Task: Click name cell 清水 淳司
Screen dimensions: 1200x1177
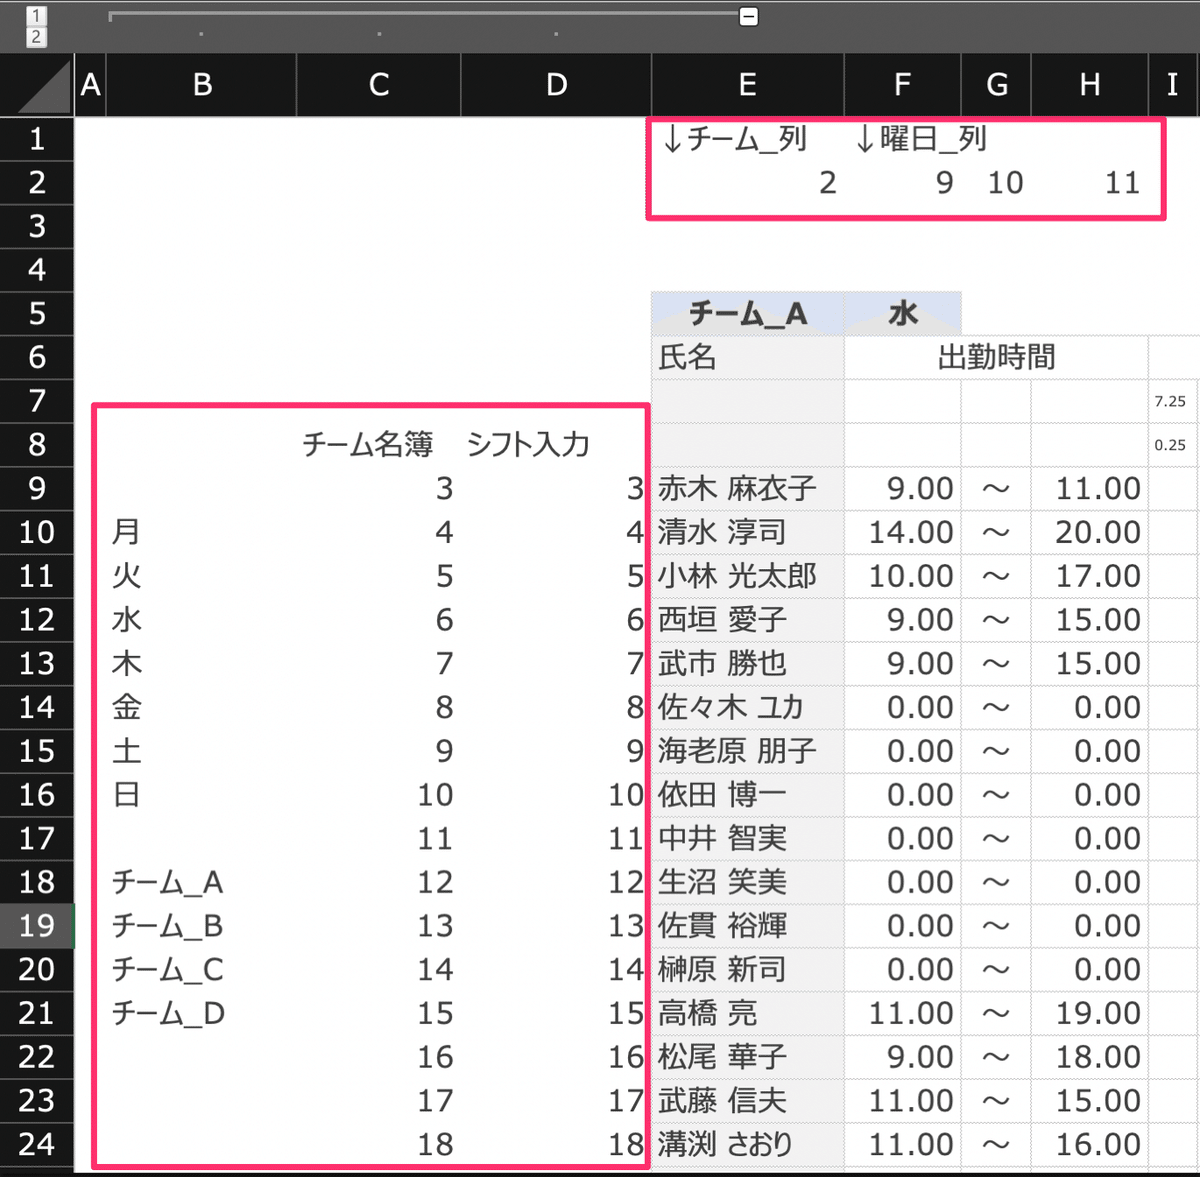Action: pos(747,532)
